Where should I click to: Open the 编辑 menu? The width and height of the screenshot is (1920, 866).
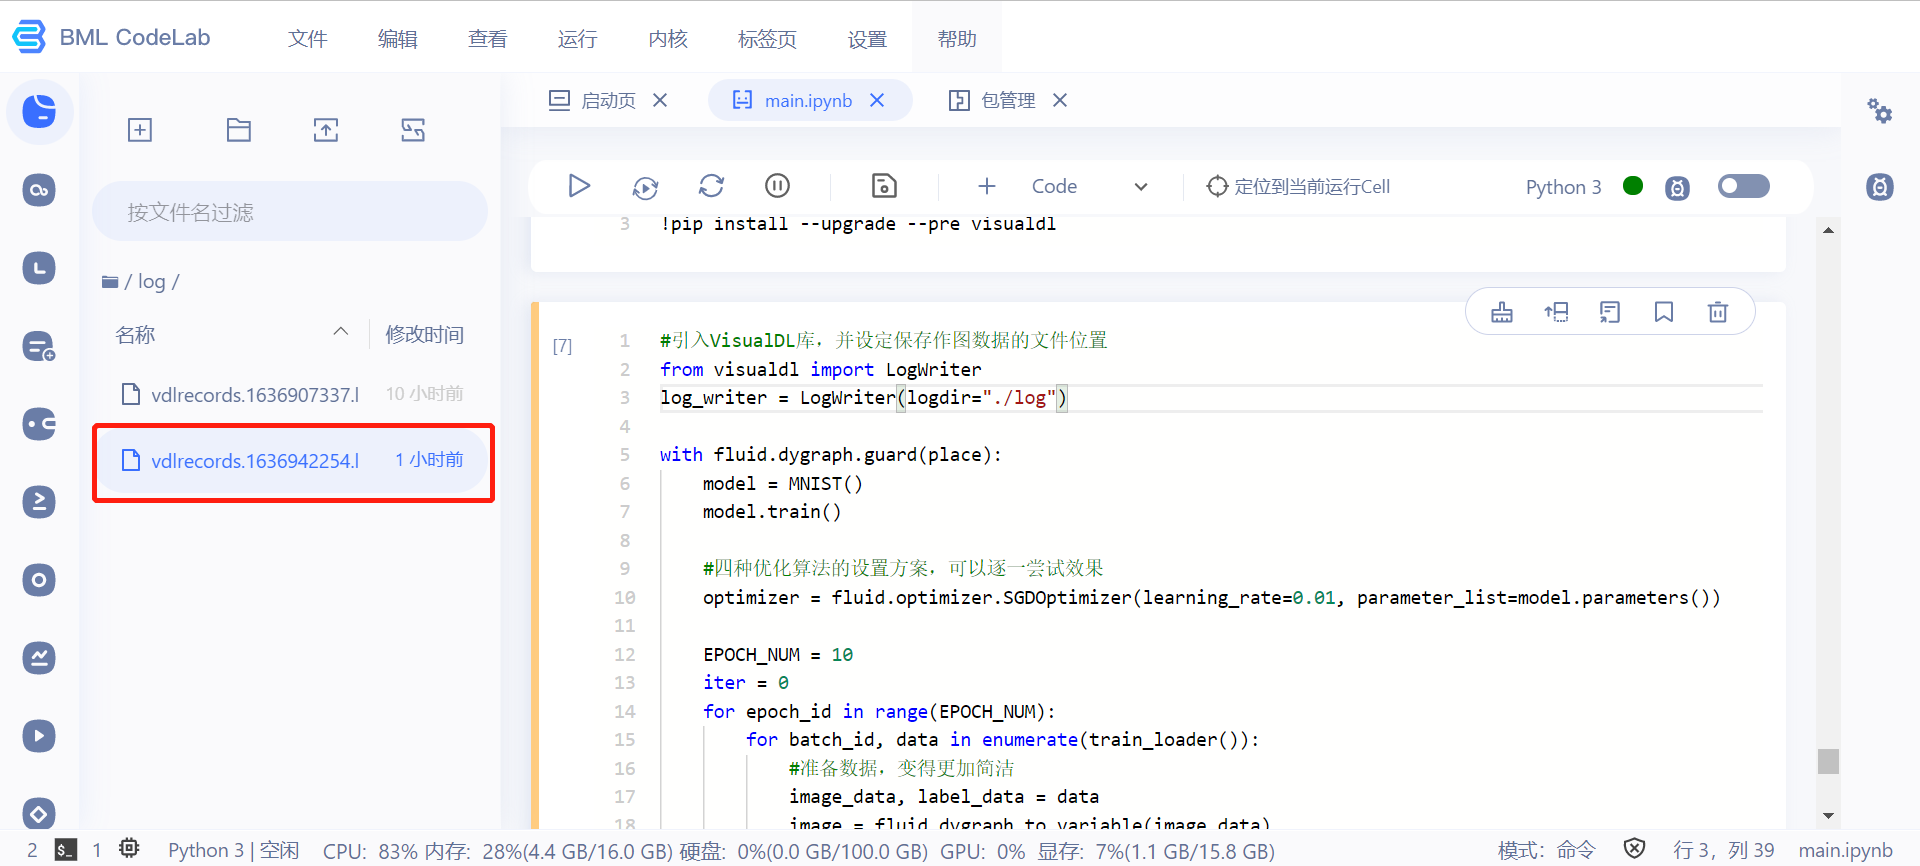pos(397,39)
